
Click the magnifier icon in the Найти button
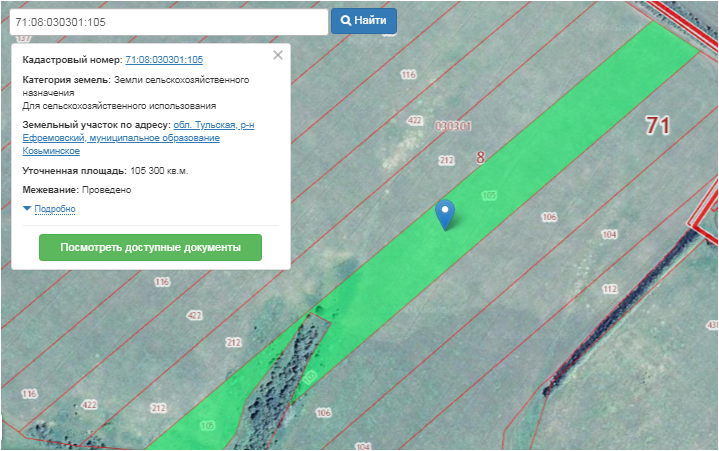[x=345, y=20]
